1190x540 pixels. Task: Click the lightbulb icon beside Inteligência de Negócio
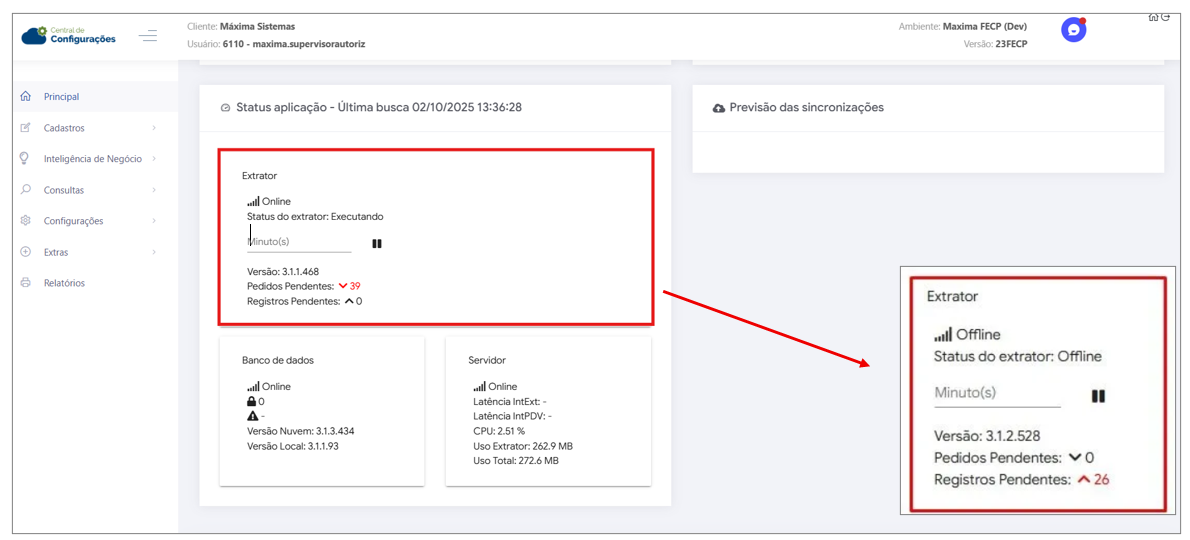tap(25, 159)
